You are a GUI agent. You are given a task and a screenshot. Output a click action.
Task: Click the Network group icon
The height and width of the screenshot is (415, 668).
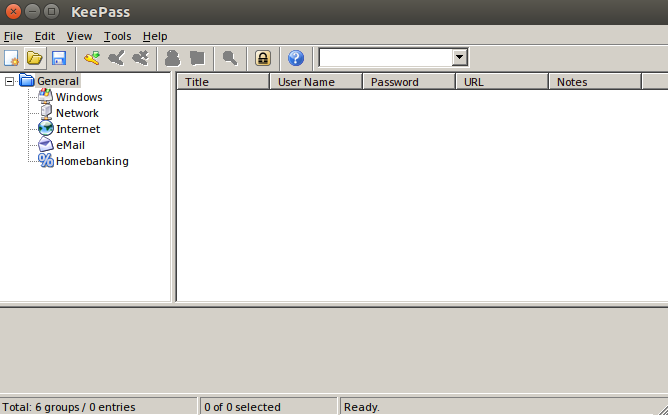point(46,112)
